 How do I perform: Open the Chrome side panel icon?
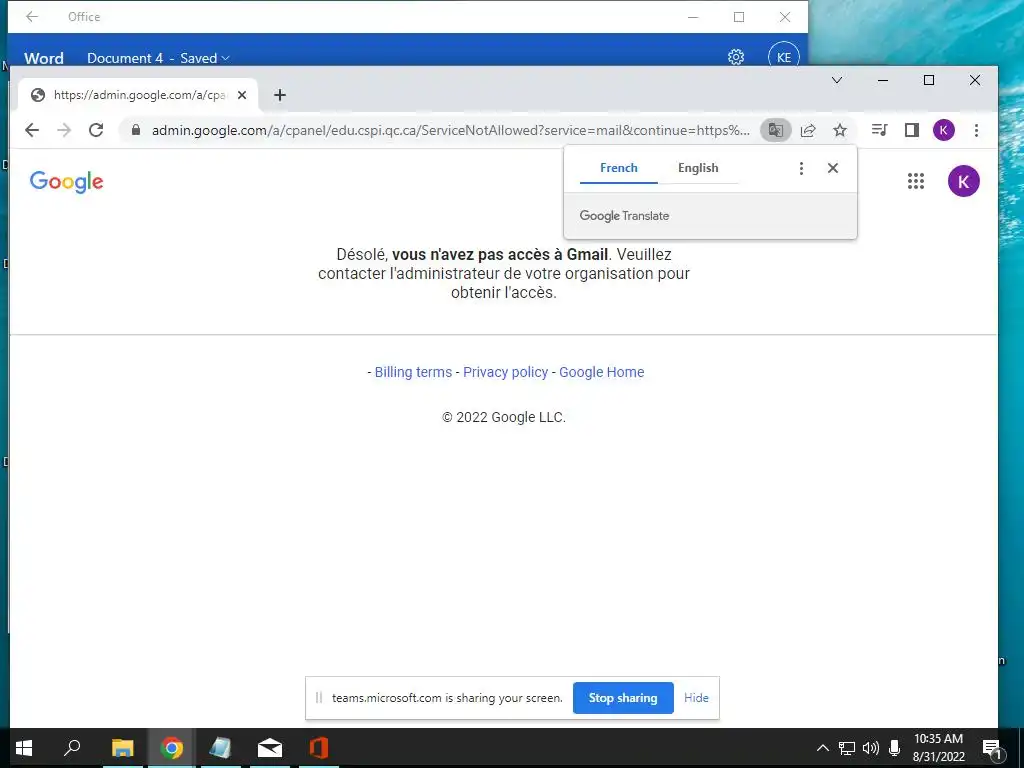click(912, 130)
